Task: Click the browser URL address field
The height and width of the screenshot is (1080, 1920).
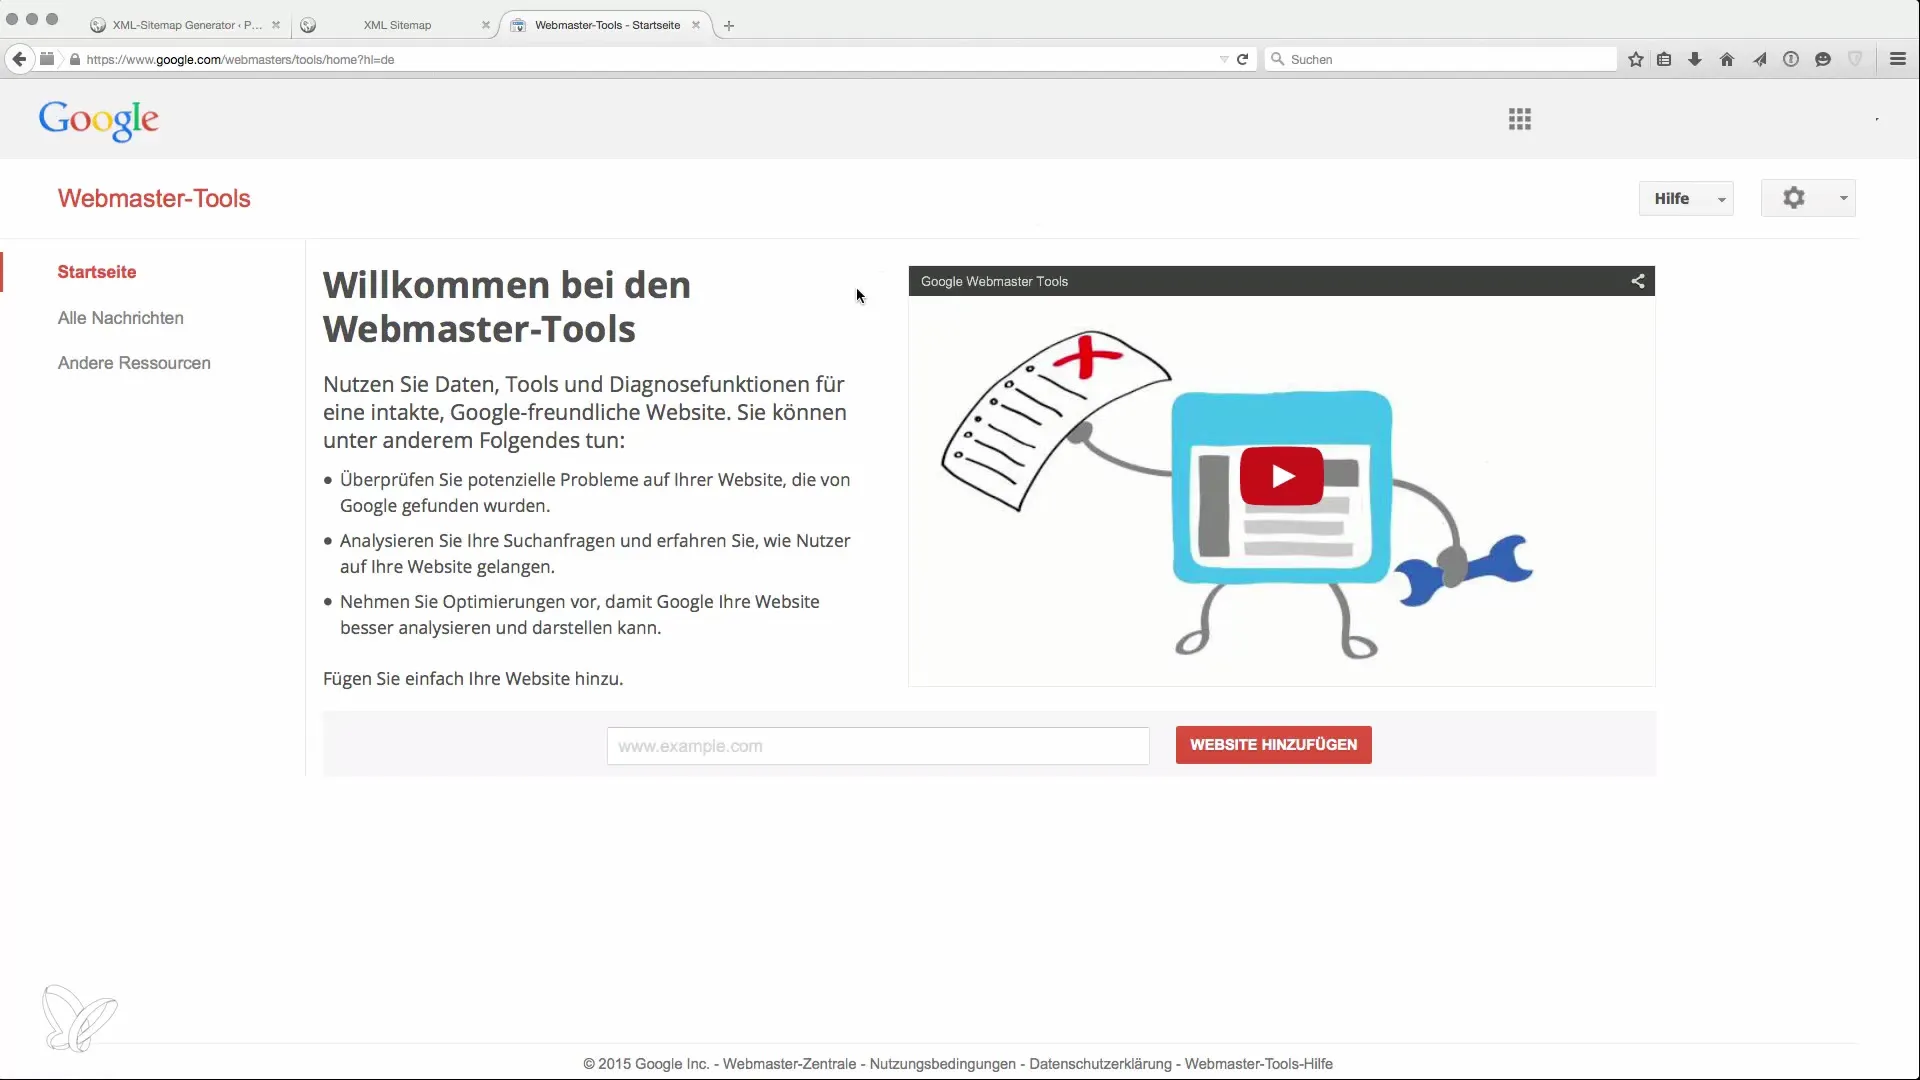Action: point(640,59)
